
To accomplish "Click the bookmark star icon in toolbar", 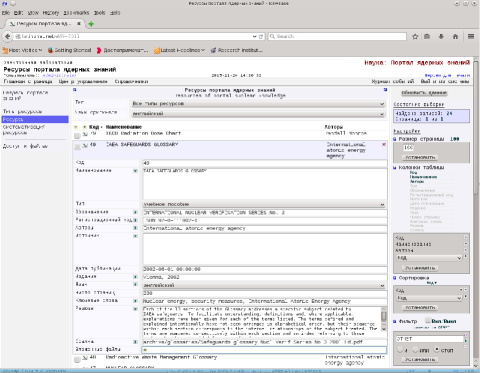I will 415,37.
